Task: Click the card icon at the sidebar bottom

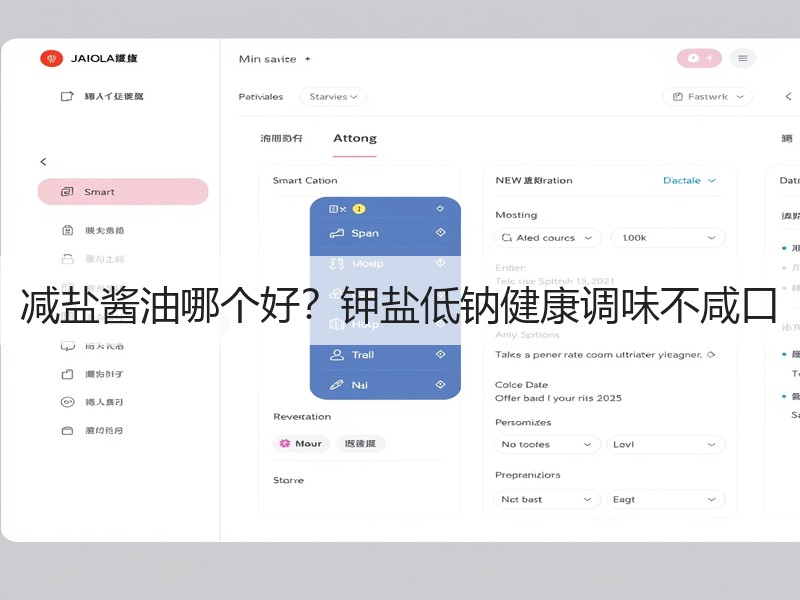Action: [67, 431]
